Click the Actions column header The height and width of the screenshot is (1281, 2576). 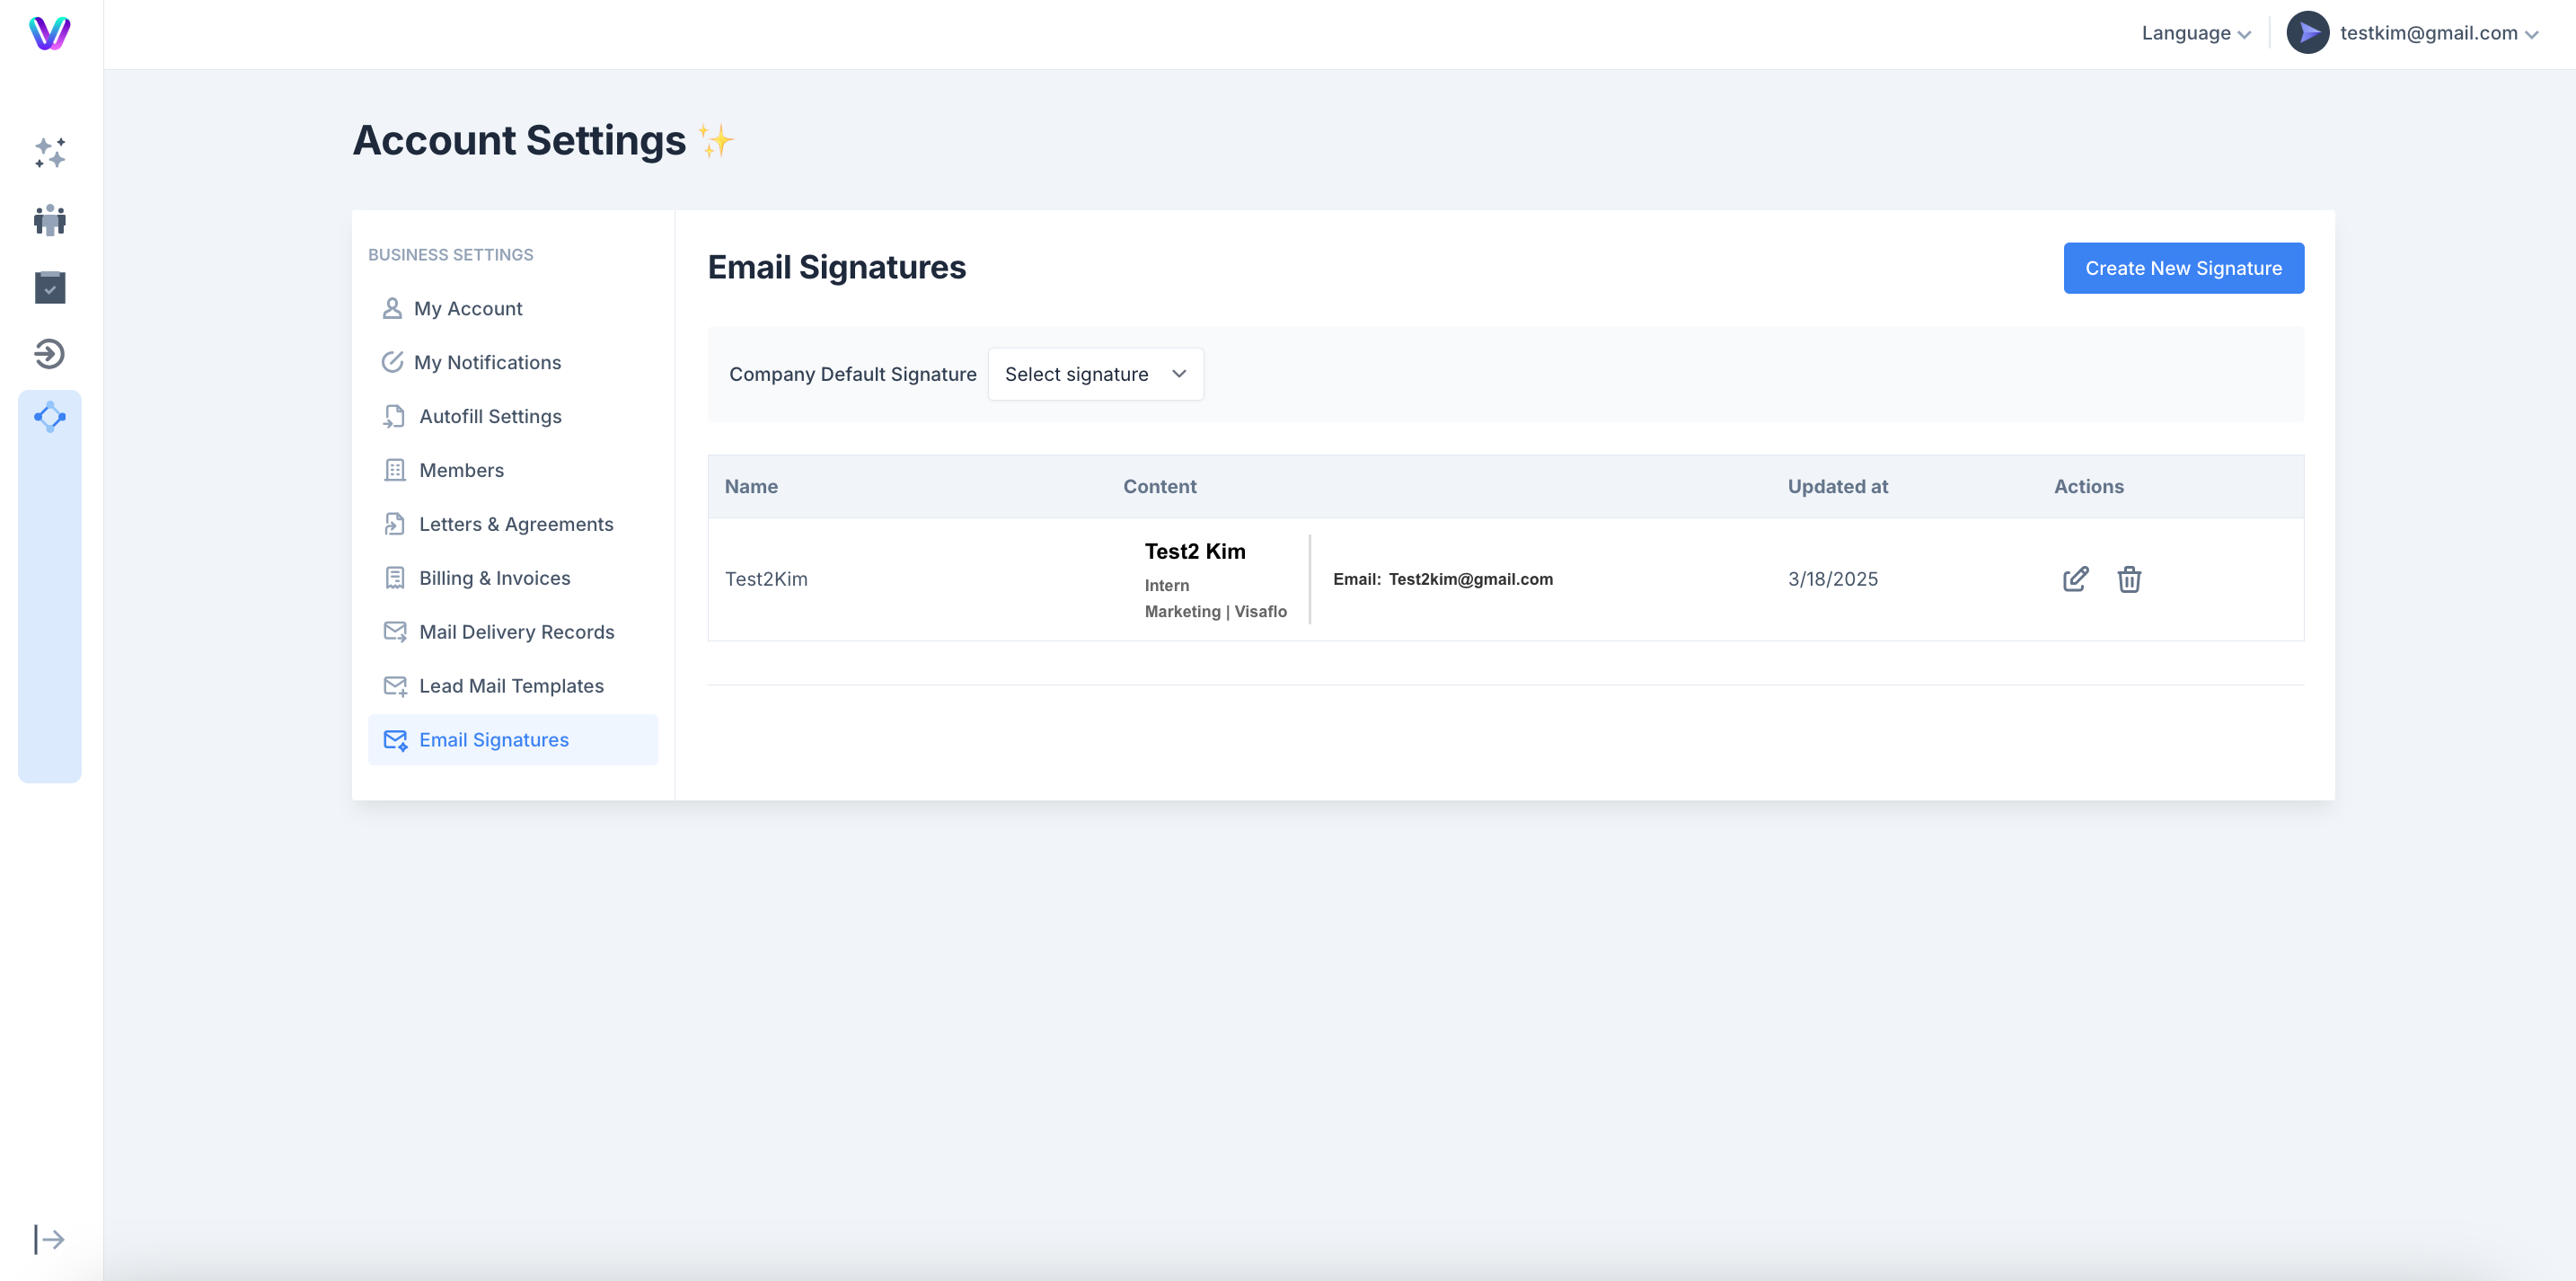(x=2088, y=487)
